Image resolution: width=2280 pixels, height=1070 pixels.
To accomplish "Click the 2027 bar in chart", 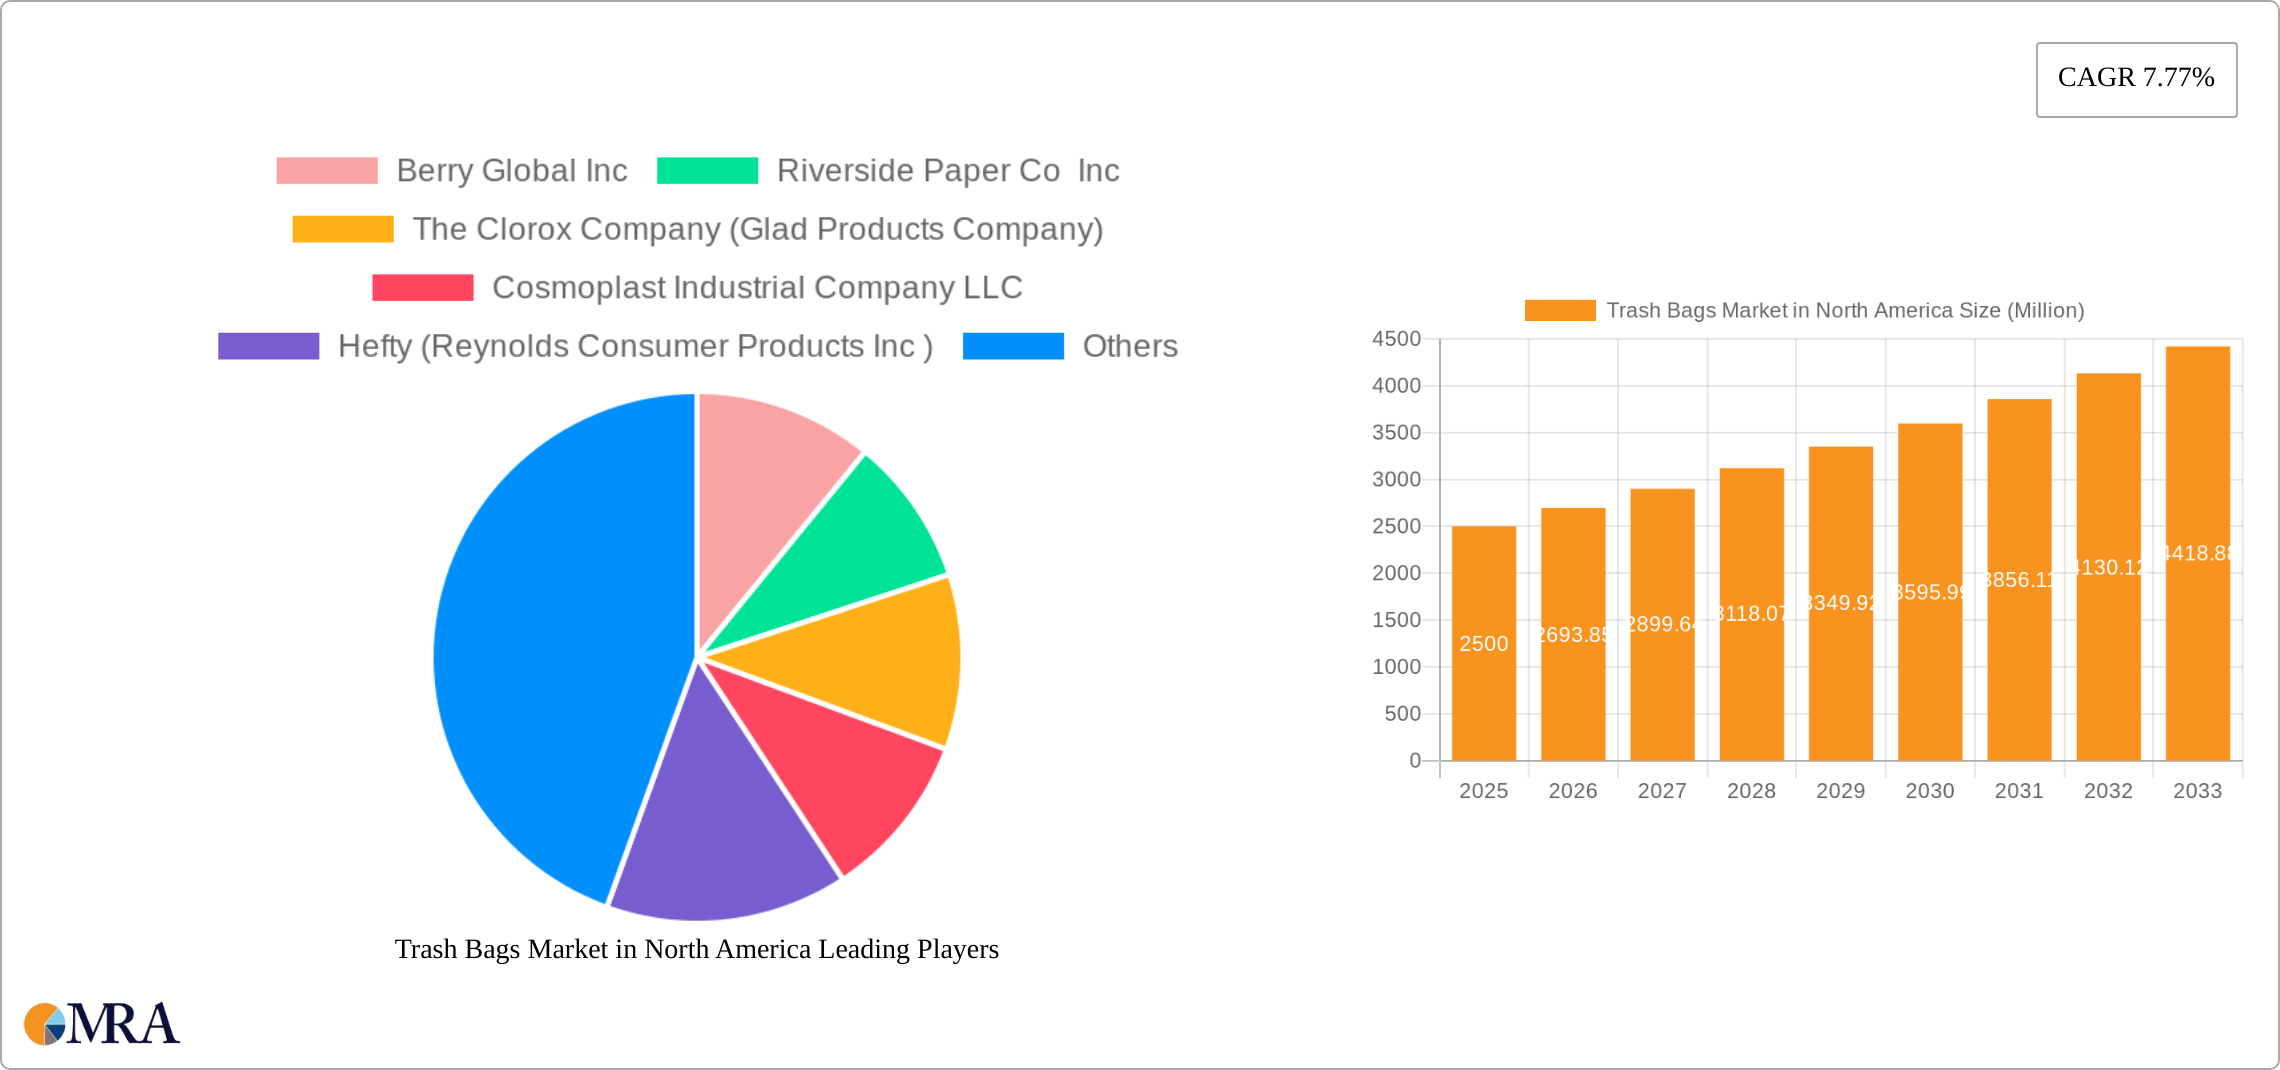I will click(x=1662, y=624).
